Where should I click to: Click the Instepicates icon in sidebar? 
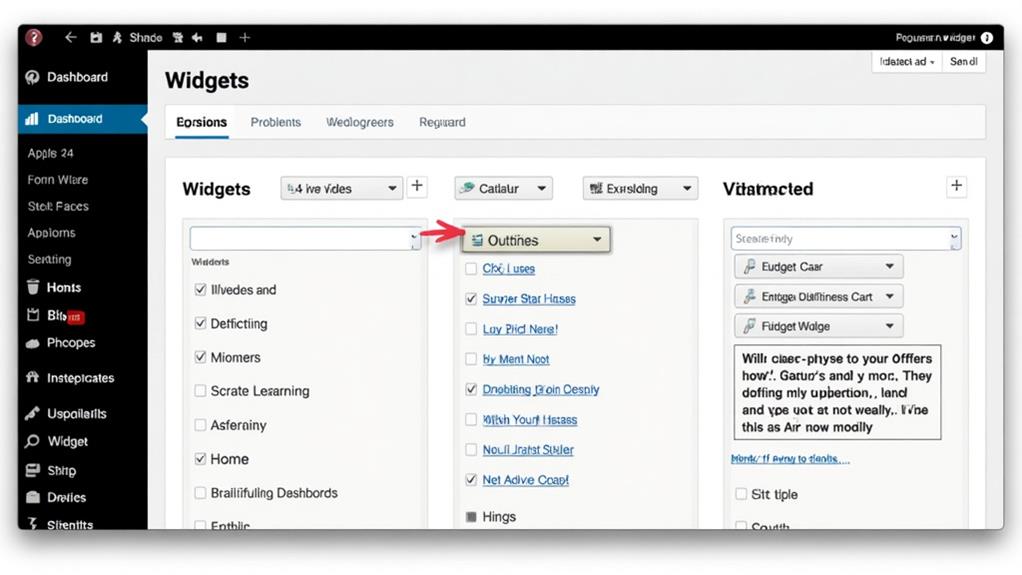pyautogui.click(x=33, y=377)
